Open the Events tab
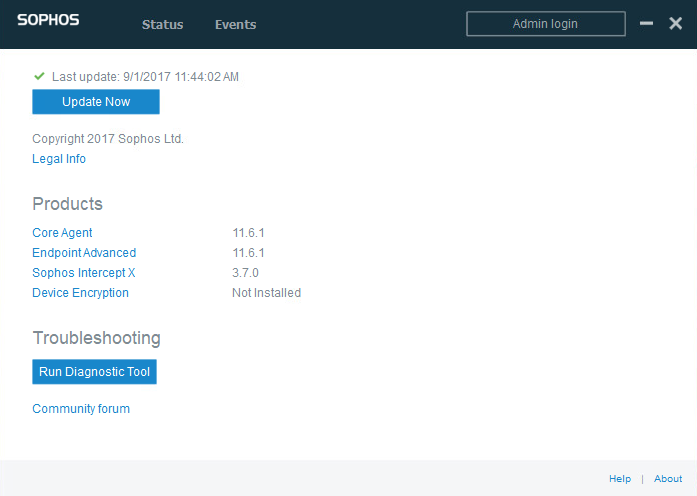This screenshot has height=496, width=697. (x=235, y=25)
